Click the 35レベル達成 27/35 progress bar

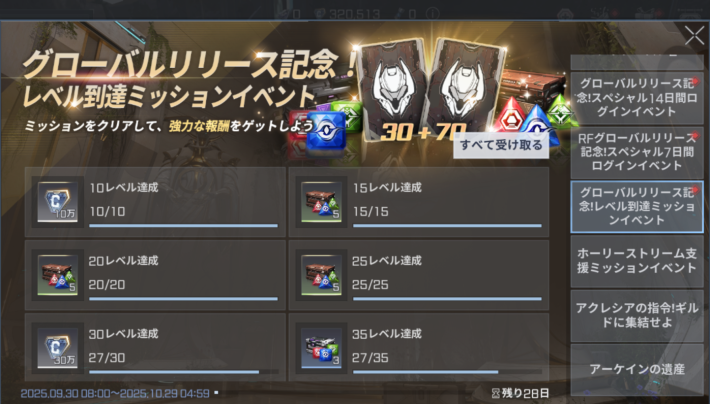447,372
